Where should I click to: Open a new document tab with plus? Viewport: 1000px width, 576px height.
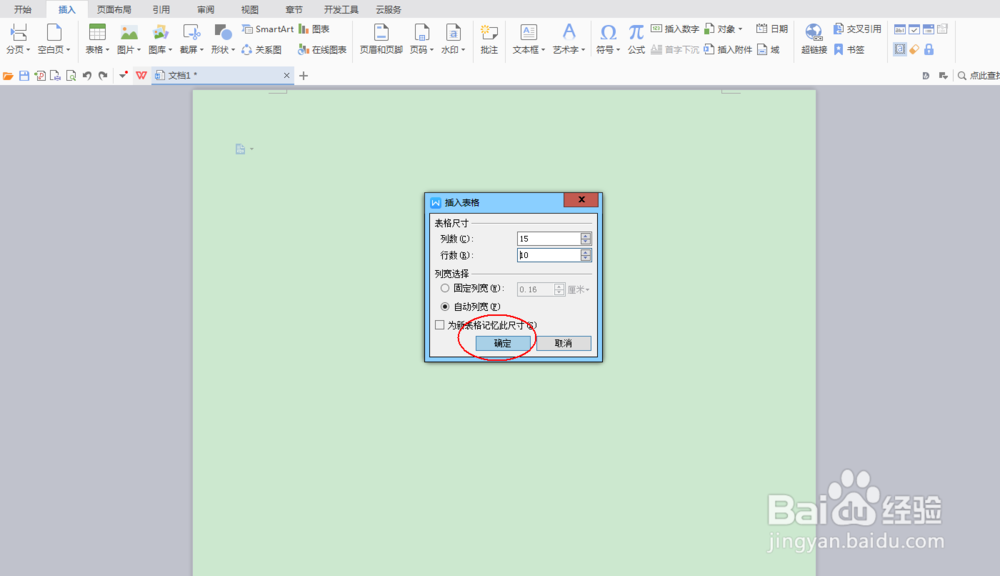304,76
